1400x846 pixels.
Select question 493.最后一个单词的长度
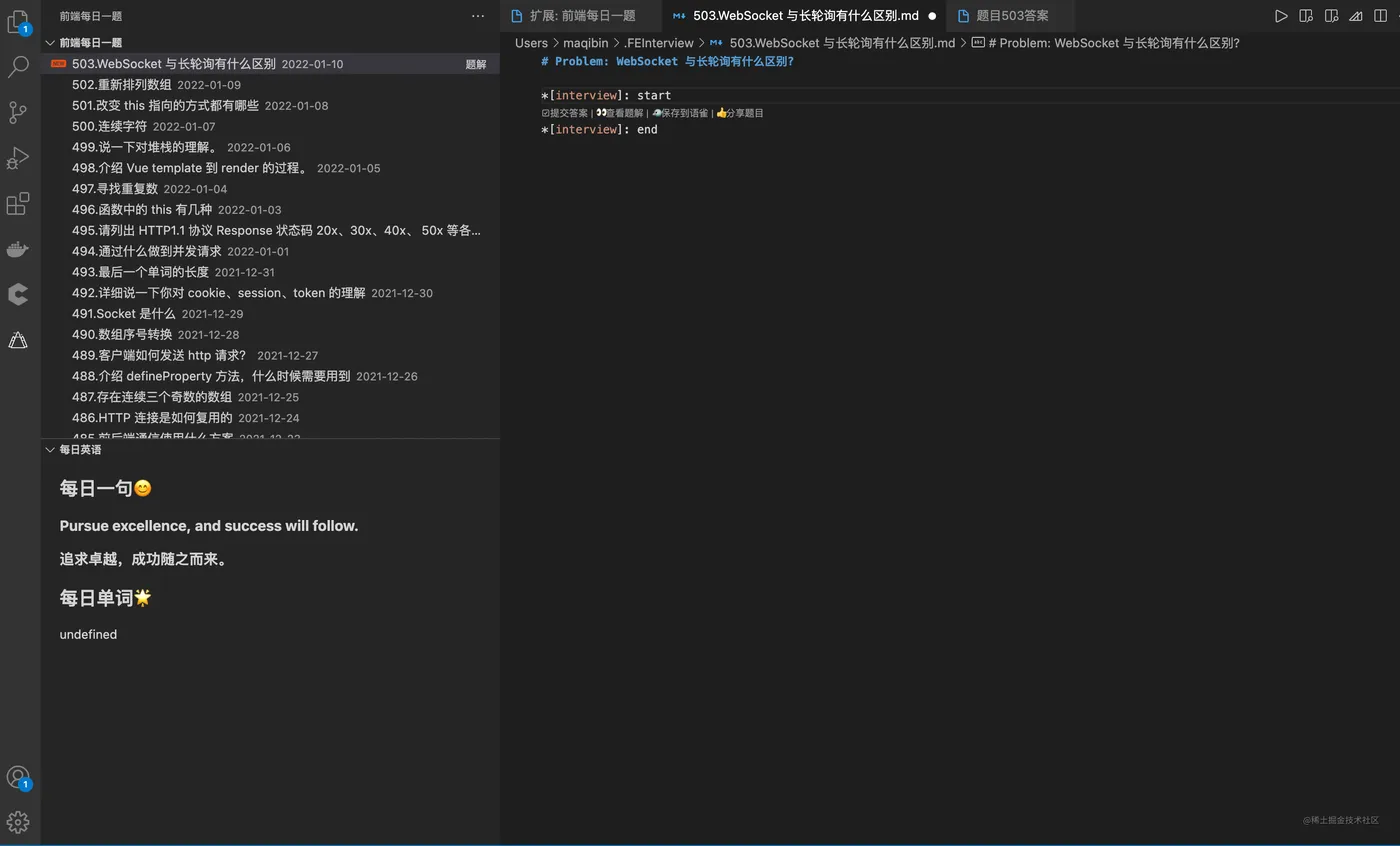click(x=270, y=272)
